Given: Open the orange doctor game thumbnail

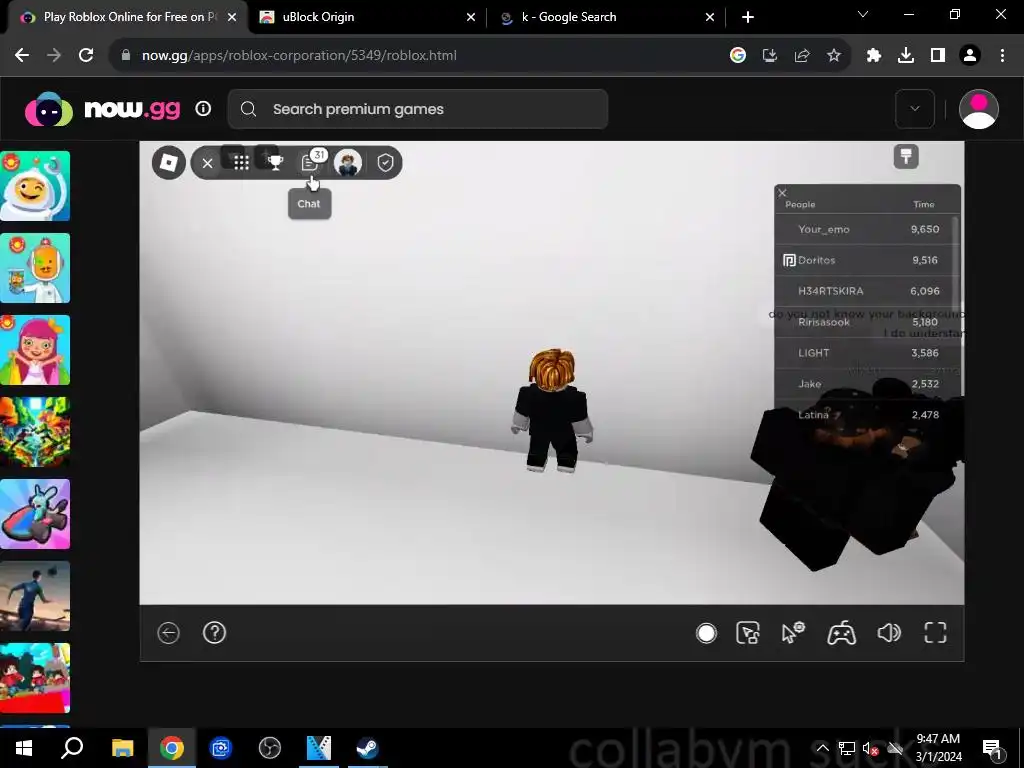Looking at the screenshot, I should [x=35, y=268].
